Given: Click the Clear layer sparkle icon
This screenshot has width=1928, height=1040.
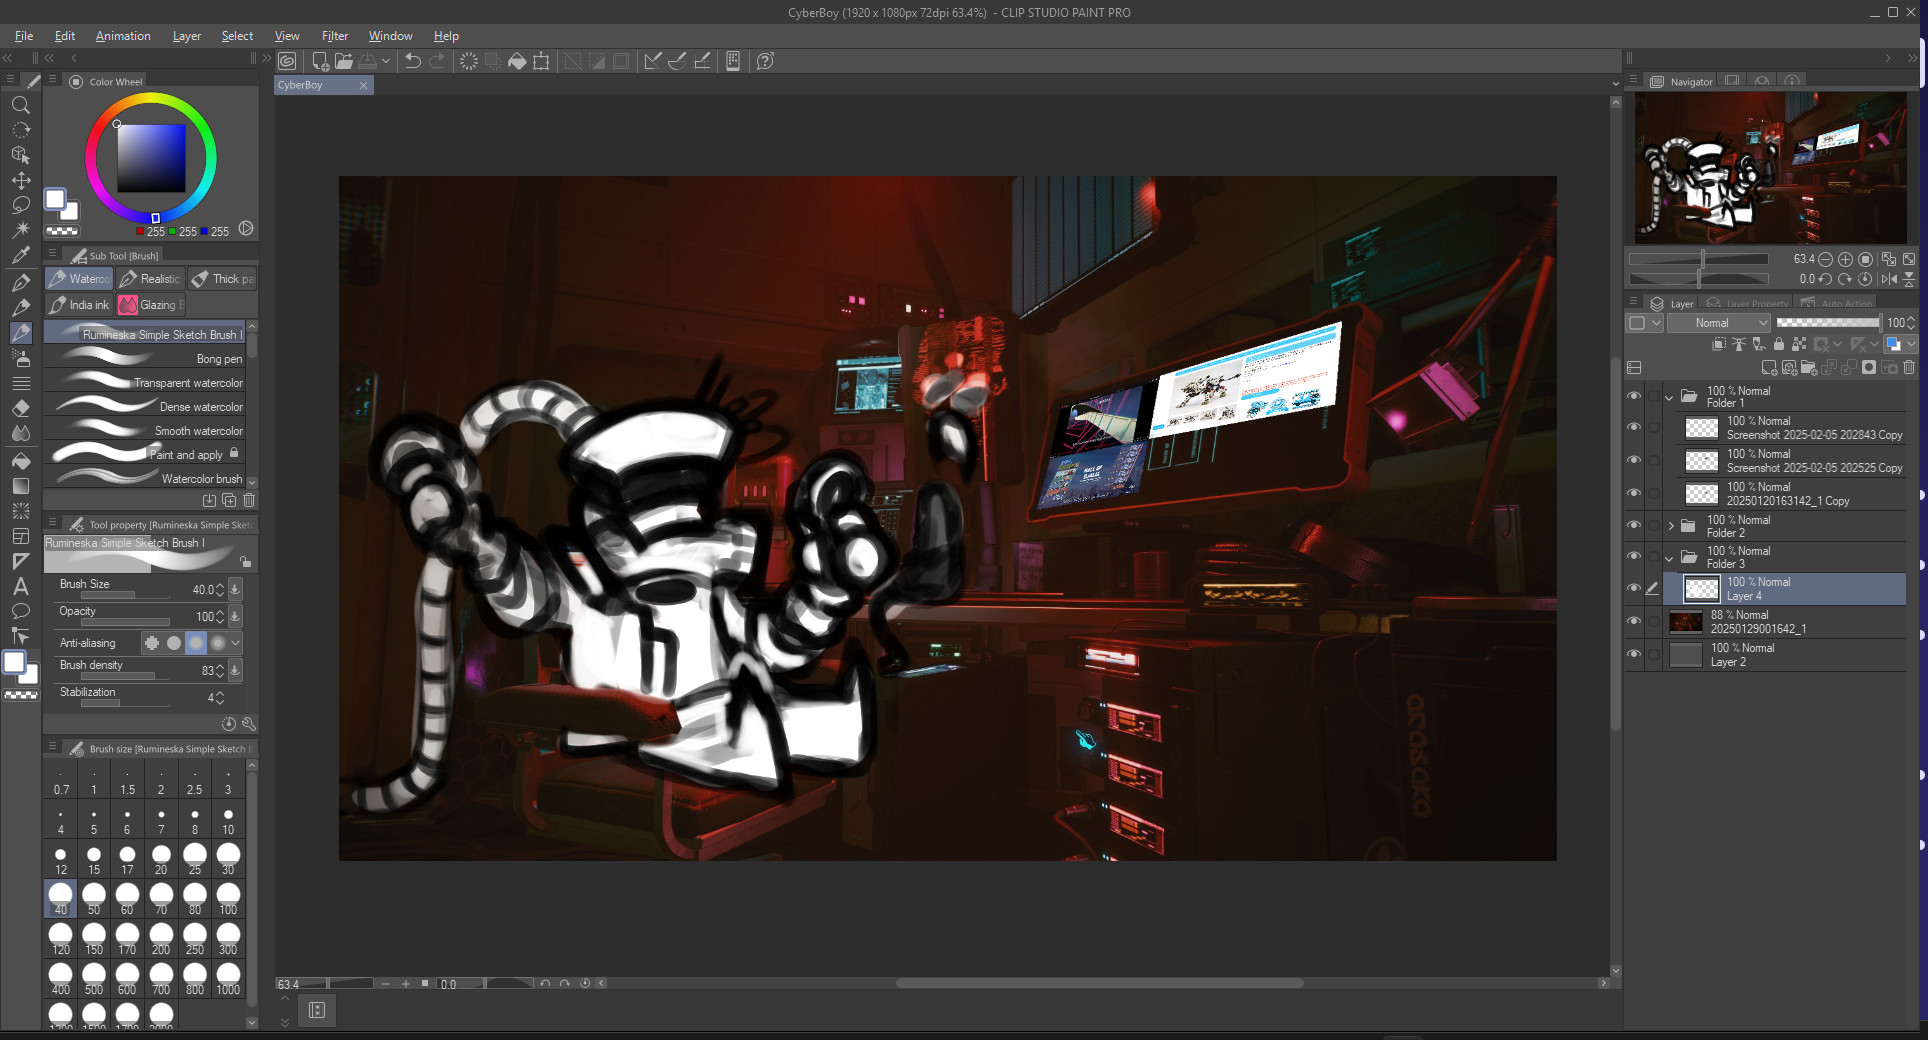Looking at the screenshot, I should click(x=468, y=61).
